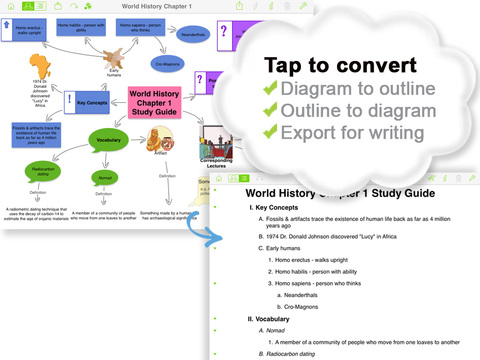Activate outline view toggle in lower window
The width and height of the screenshot is (480, 360).
coord(244,178)
